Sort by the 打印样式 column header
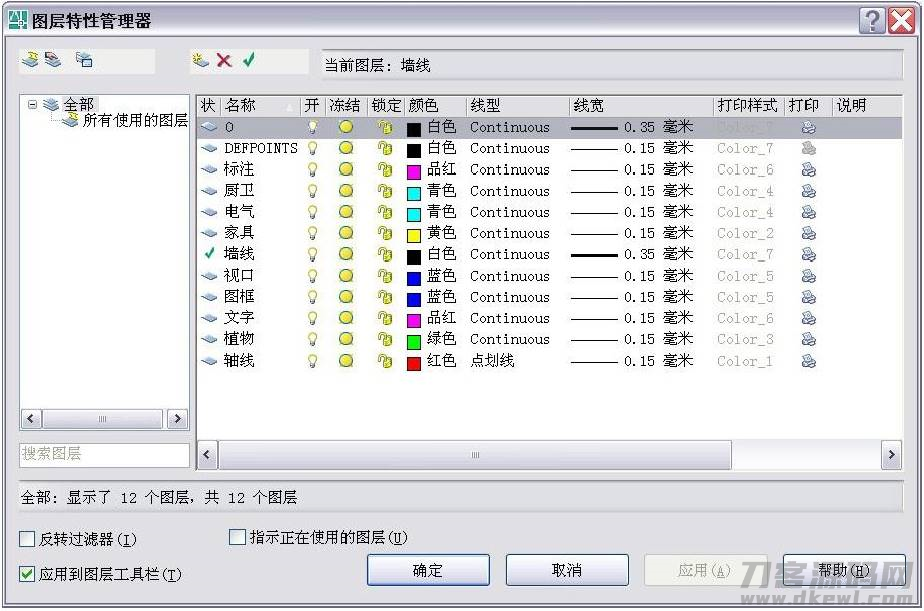 click(750, 105)
